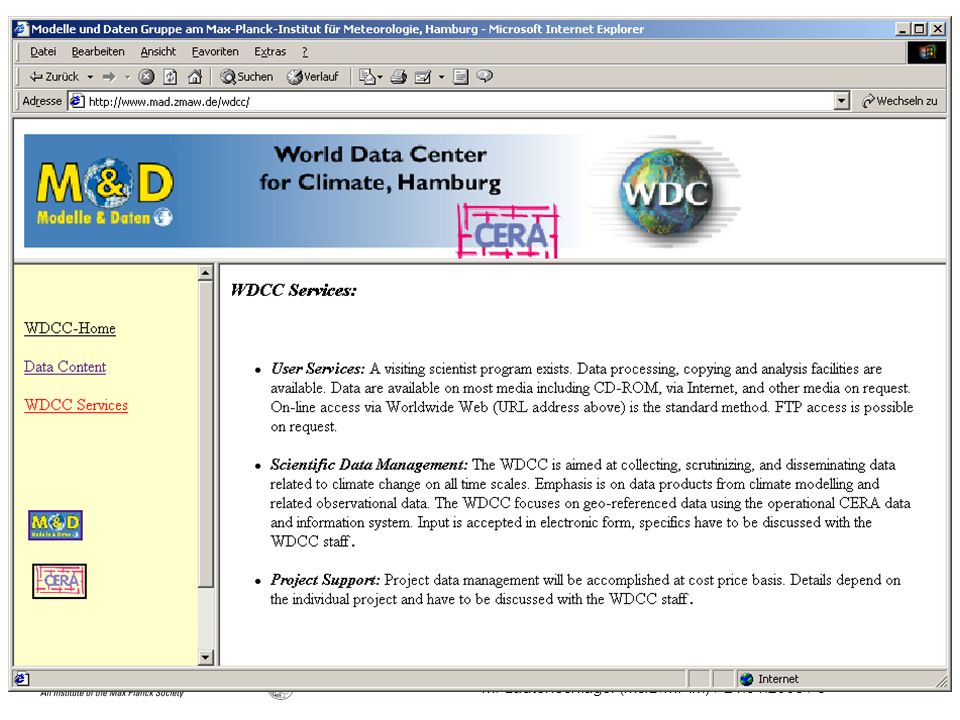Open the Edit button dropdown arrow
960x720 pixels.
tap(441, 77)
